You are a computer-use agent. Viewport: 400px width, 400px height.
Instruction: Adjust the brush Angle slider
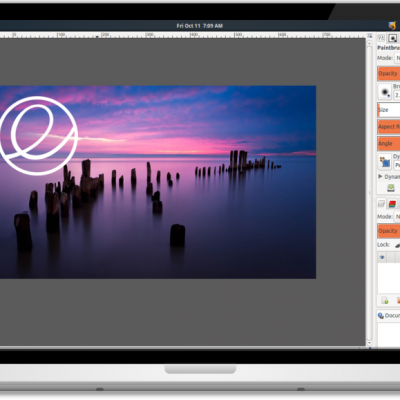pyautogui.click(x=389, y=143)
